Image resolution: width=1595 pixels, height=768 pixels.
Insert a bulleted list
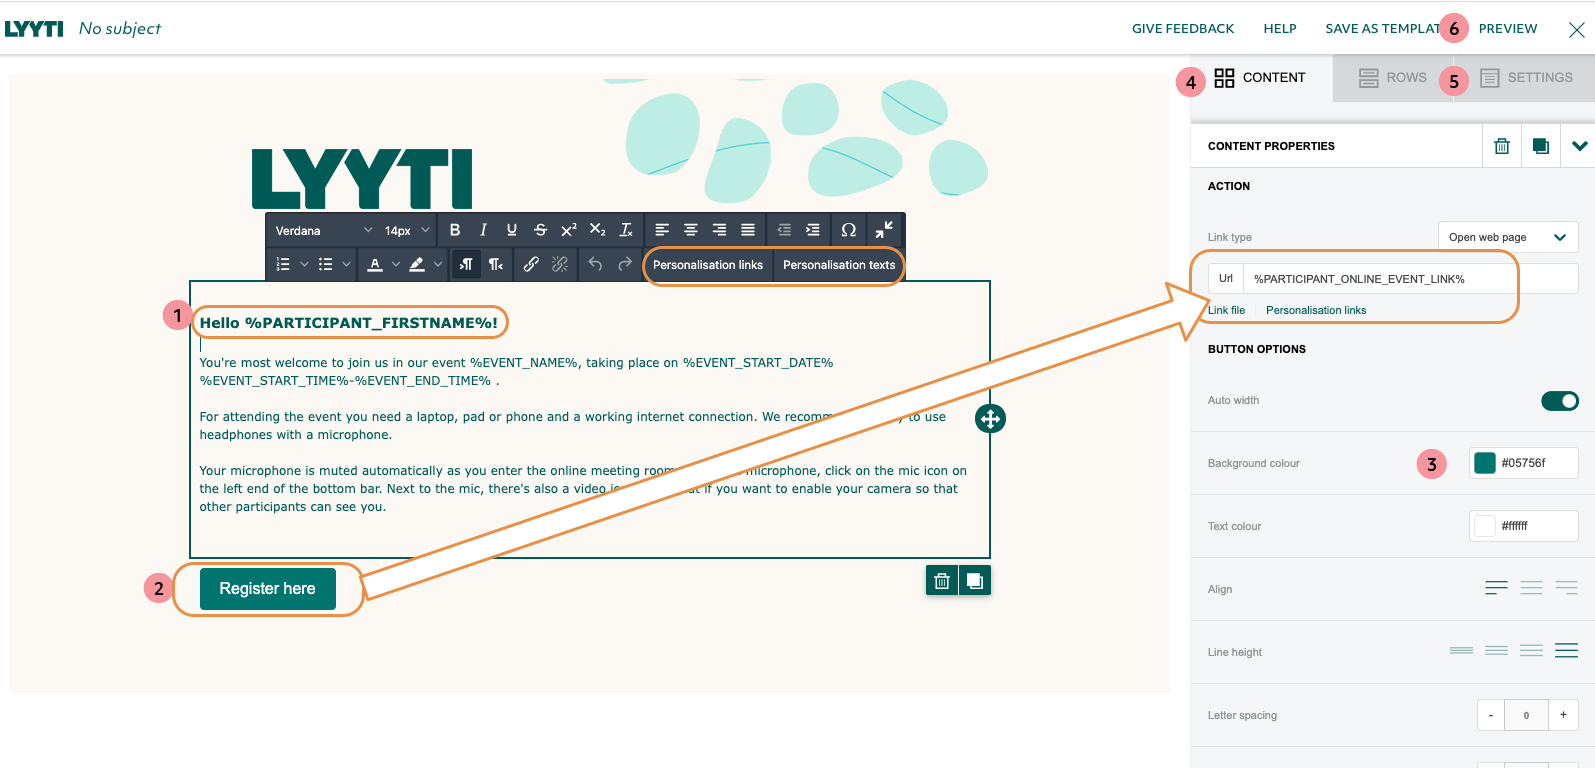pyautogui.click(x=325, y=265)
